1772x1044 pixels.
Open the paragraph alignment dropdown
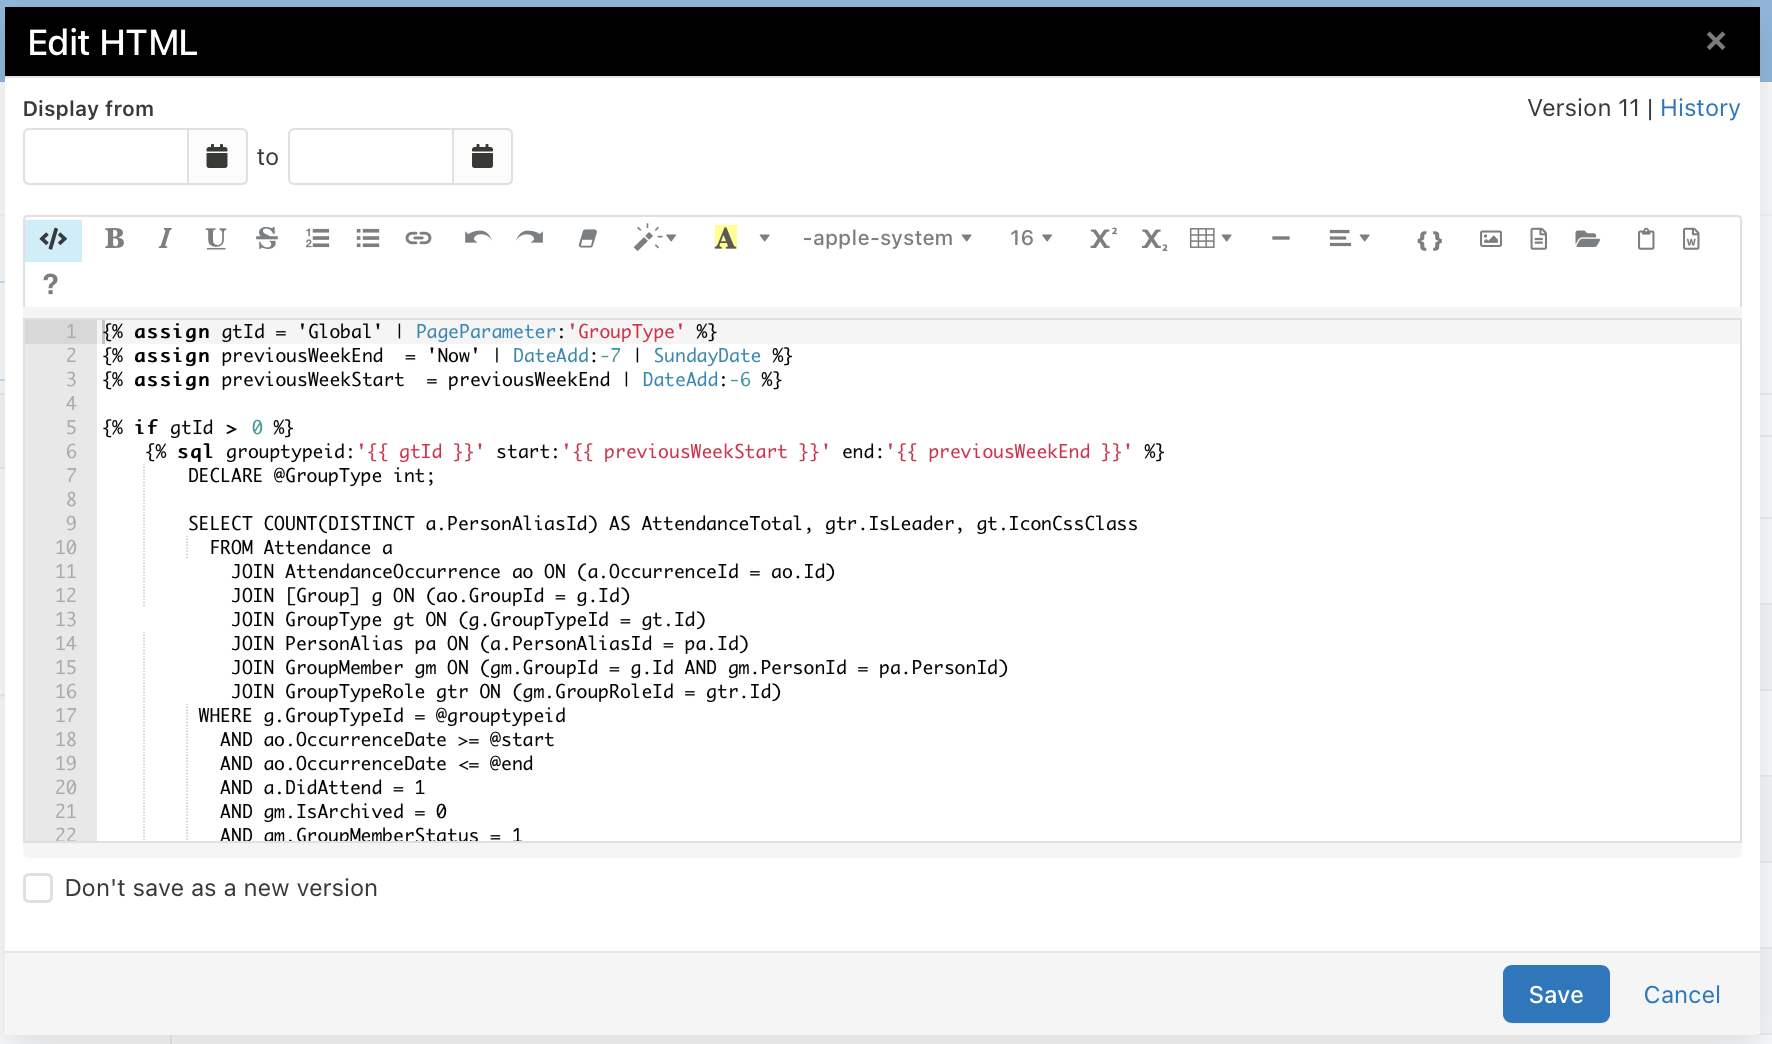(x=1349, y=239)
